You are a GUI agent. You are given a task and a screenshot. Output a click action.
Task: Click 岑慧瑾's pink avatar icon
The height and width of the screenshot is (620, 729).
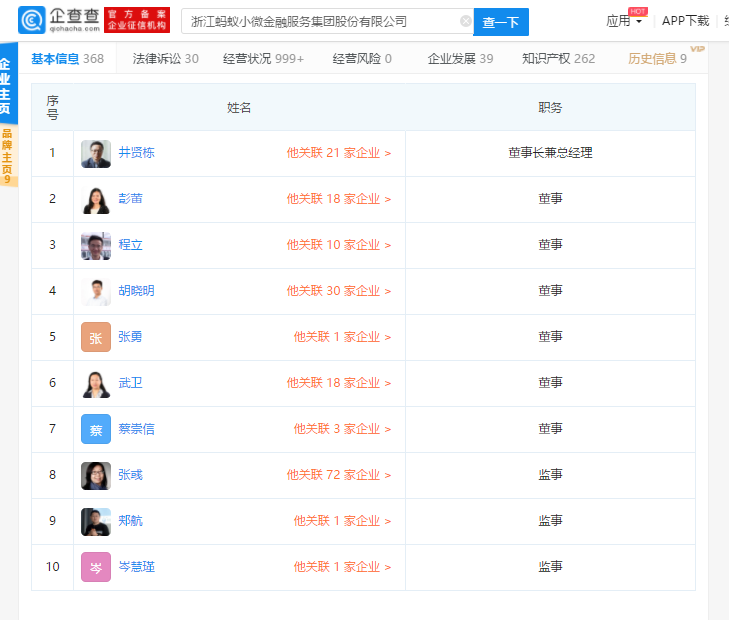pos(96,568)
